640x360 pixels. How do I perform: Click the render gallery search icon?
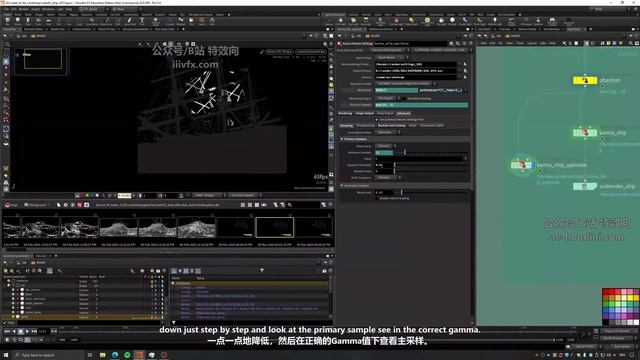290,205
